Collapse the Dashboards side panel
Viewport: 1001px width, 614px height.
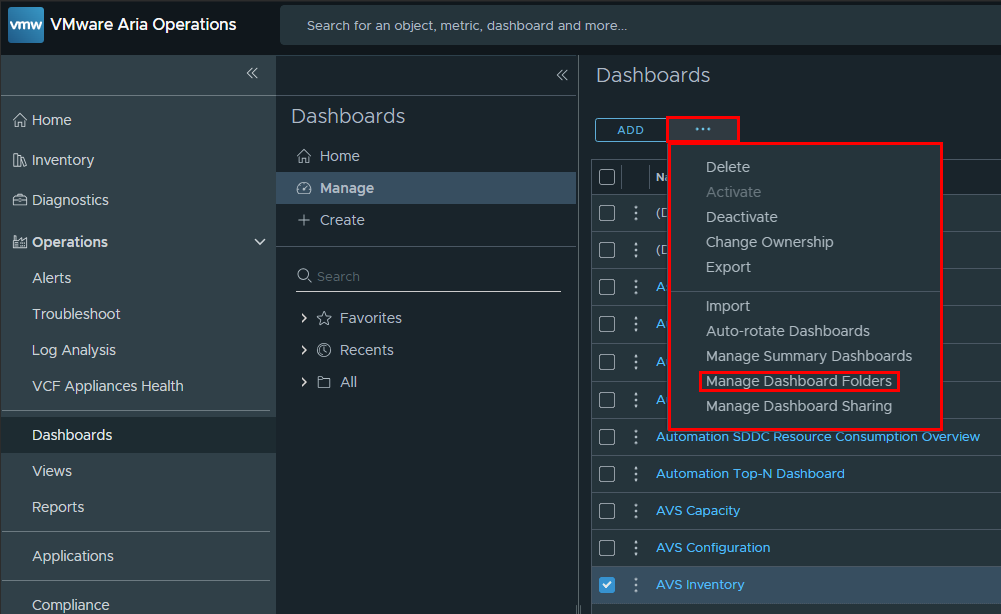562,75
